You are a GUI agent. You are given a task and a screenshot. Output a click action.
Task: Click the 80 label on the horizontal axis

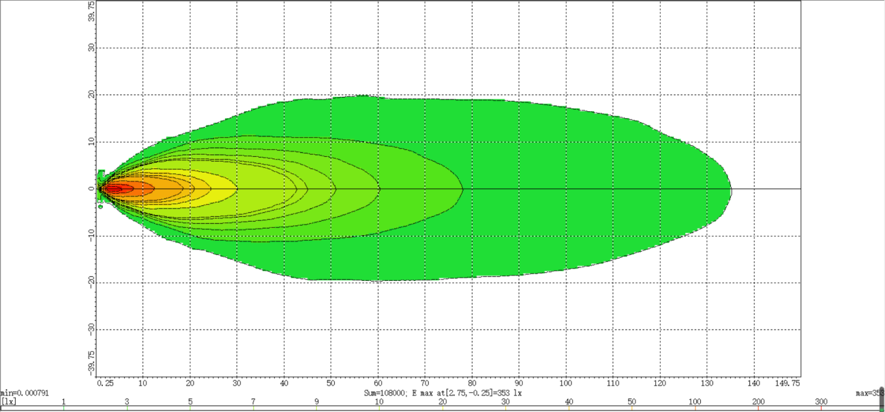click(x=472, y=383)
